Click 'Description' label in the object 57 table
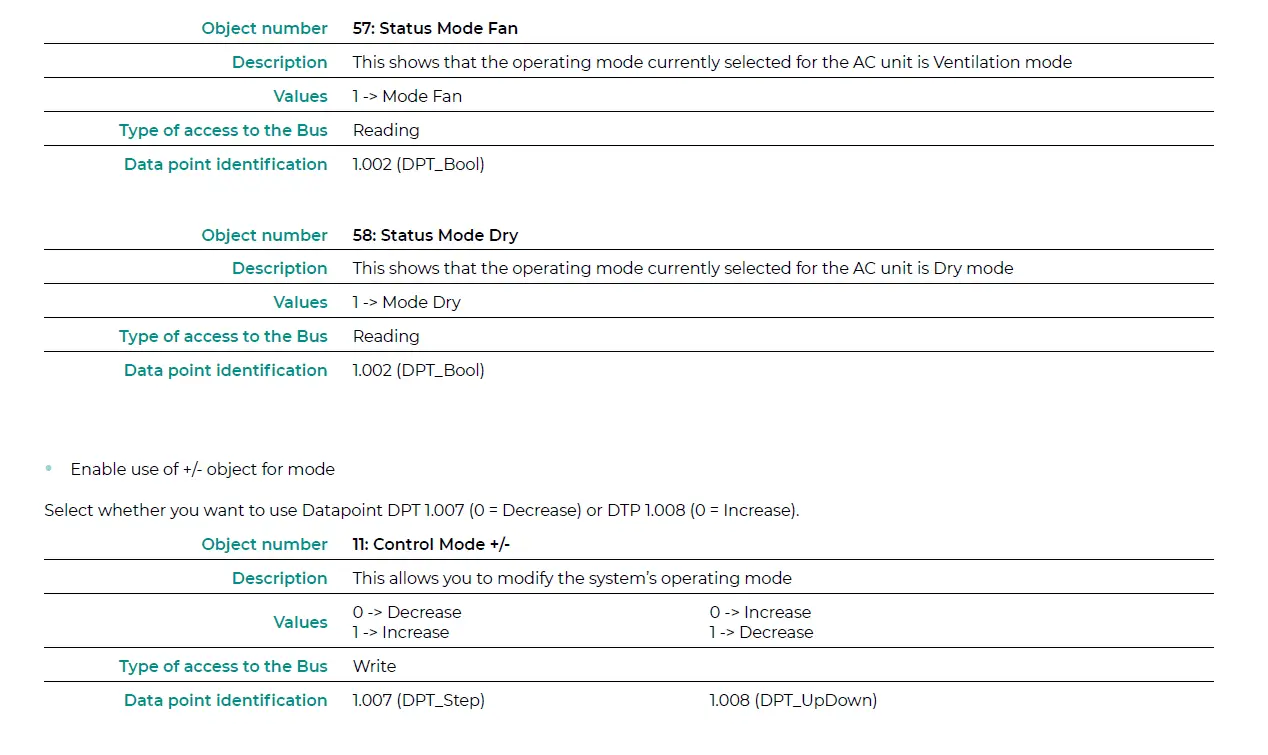Viewport: 1268px width, 755px height. tap(279, 62)
